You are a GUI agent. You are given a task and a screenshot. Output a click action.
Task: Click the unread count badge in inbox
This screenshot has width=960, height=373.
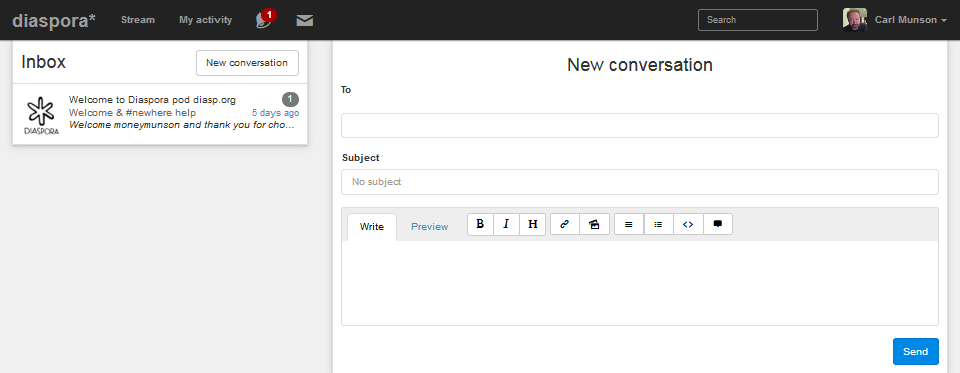click(x=290, y=99)
